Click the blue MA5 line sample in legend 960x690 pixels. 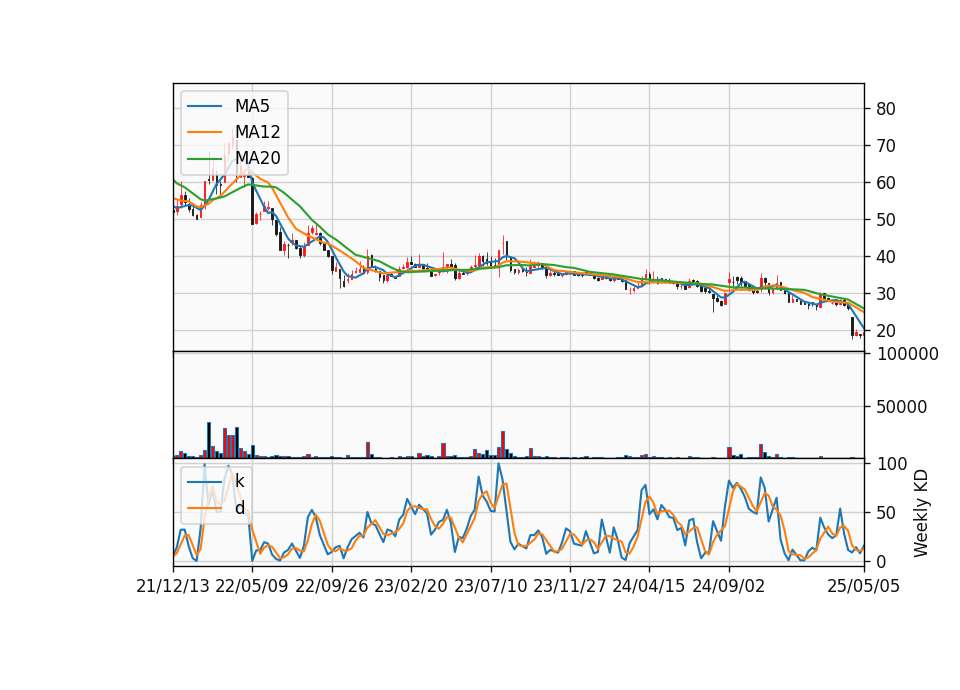[204, 107]
